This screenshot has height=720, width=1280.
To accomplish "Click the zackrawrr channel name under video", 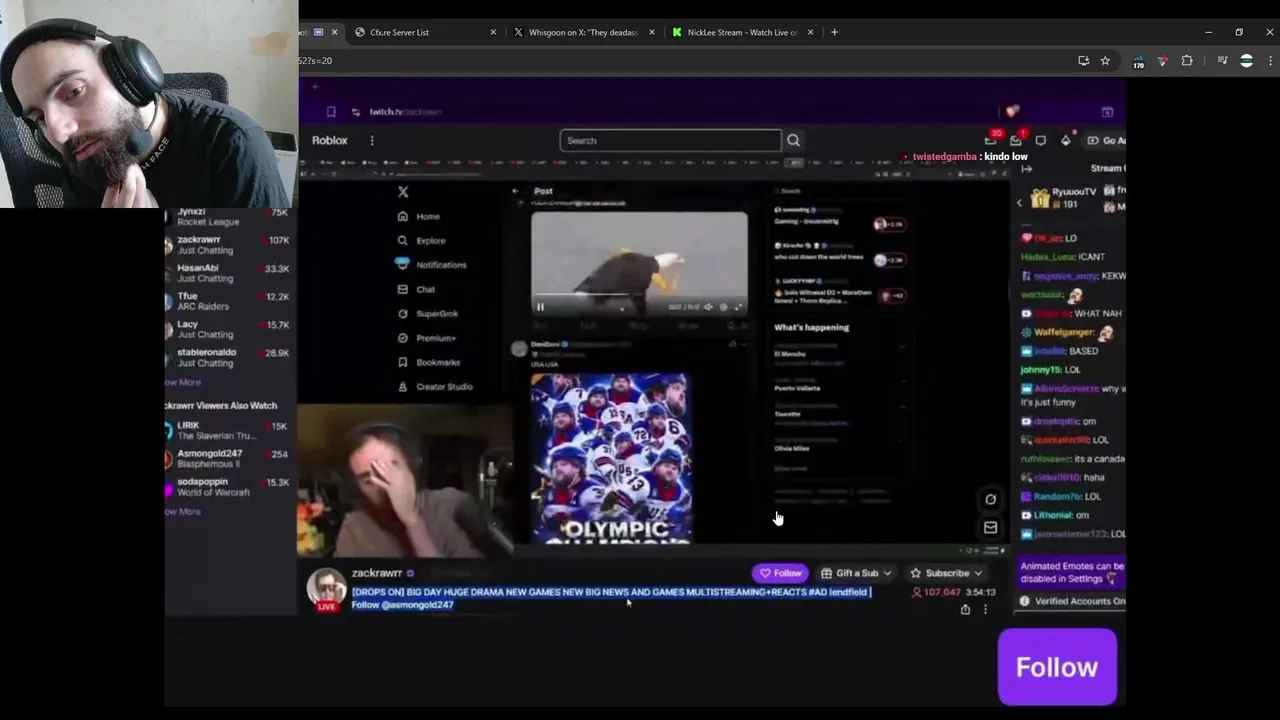I will 377,573.
